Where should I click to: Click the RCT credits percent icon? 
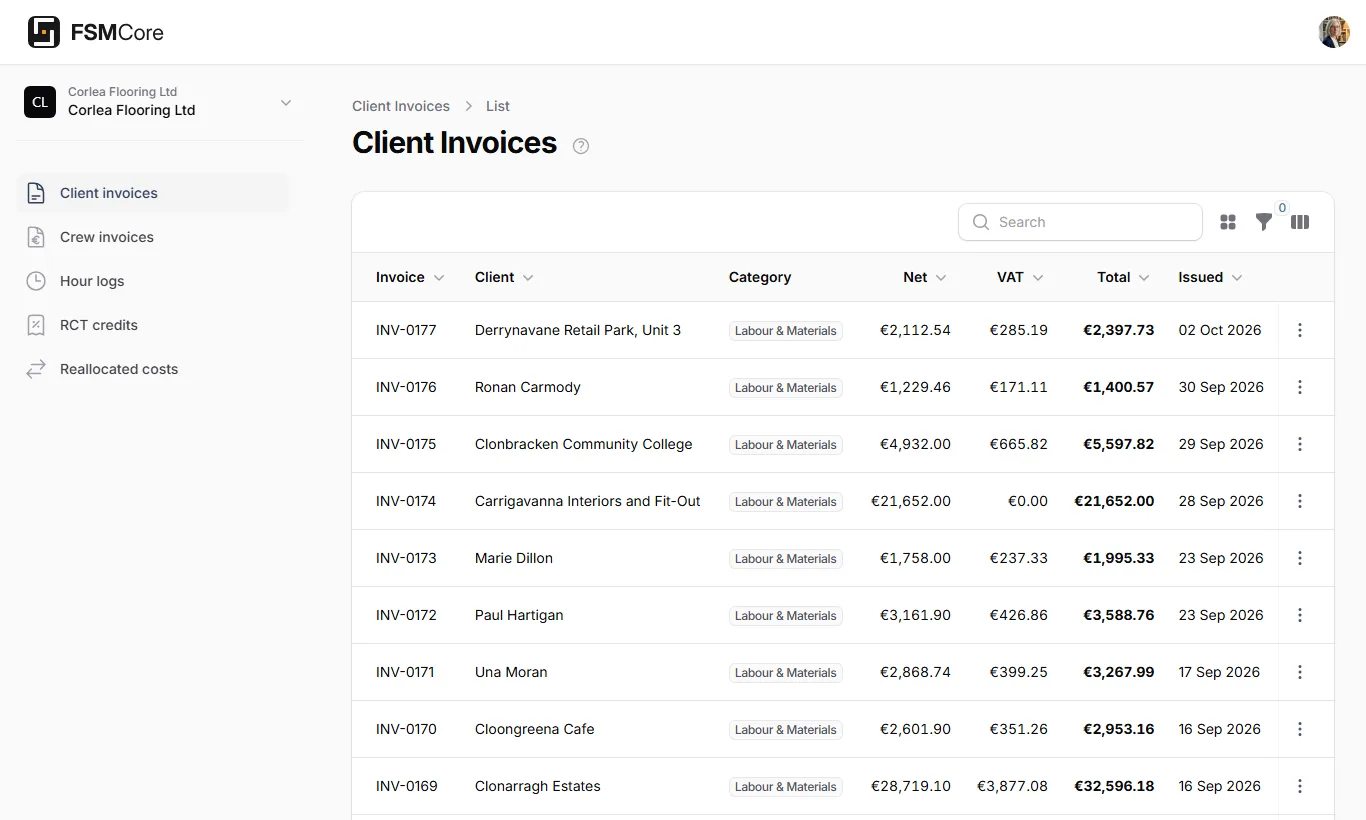[x=36, y=325]
